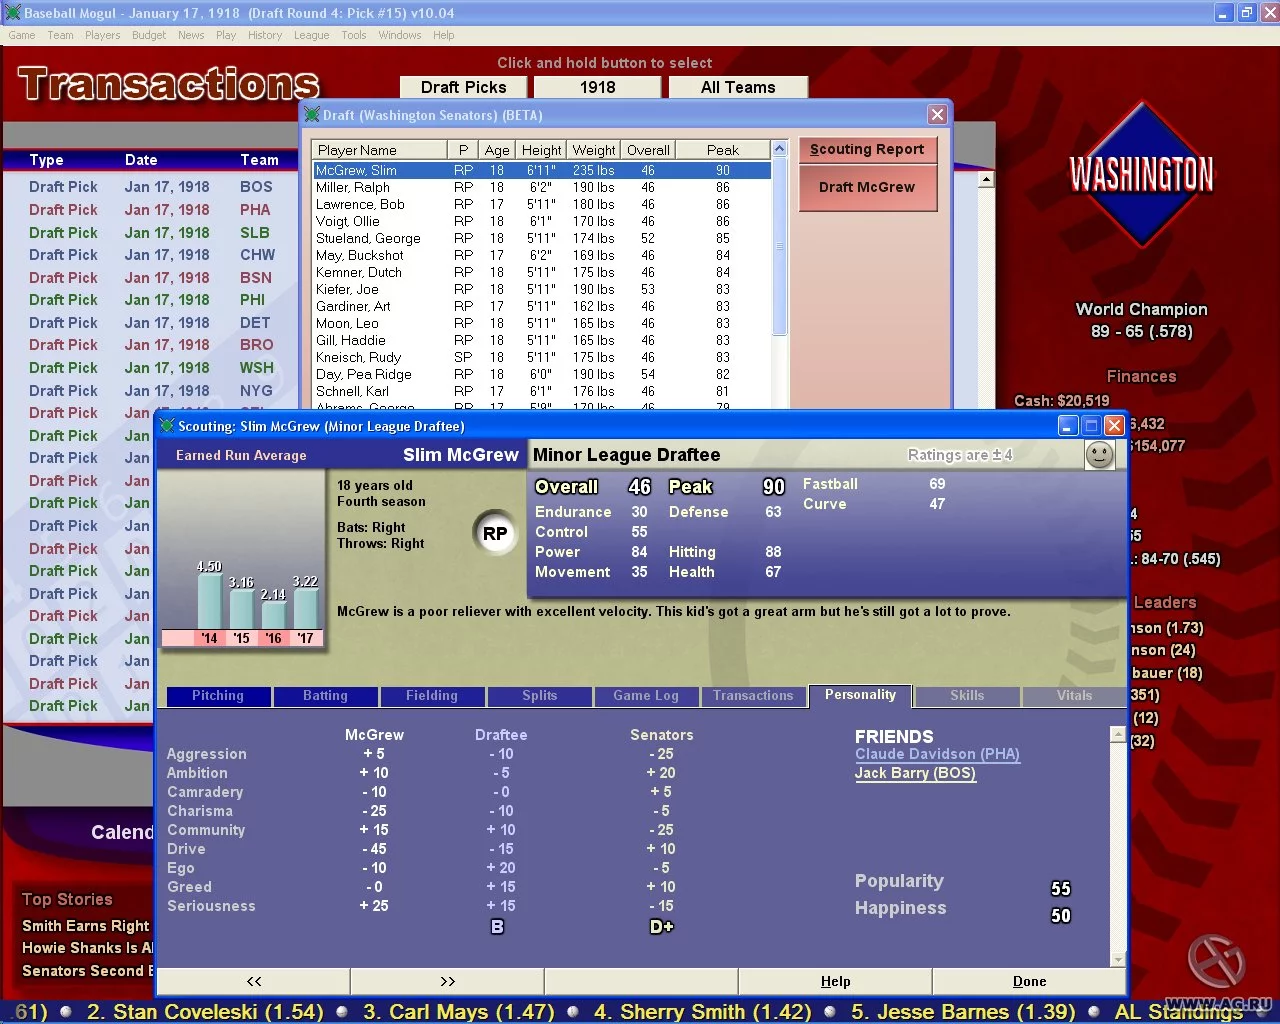
Task: Click the Done button
Action: [1029, 981]
